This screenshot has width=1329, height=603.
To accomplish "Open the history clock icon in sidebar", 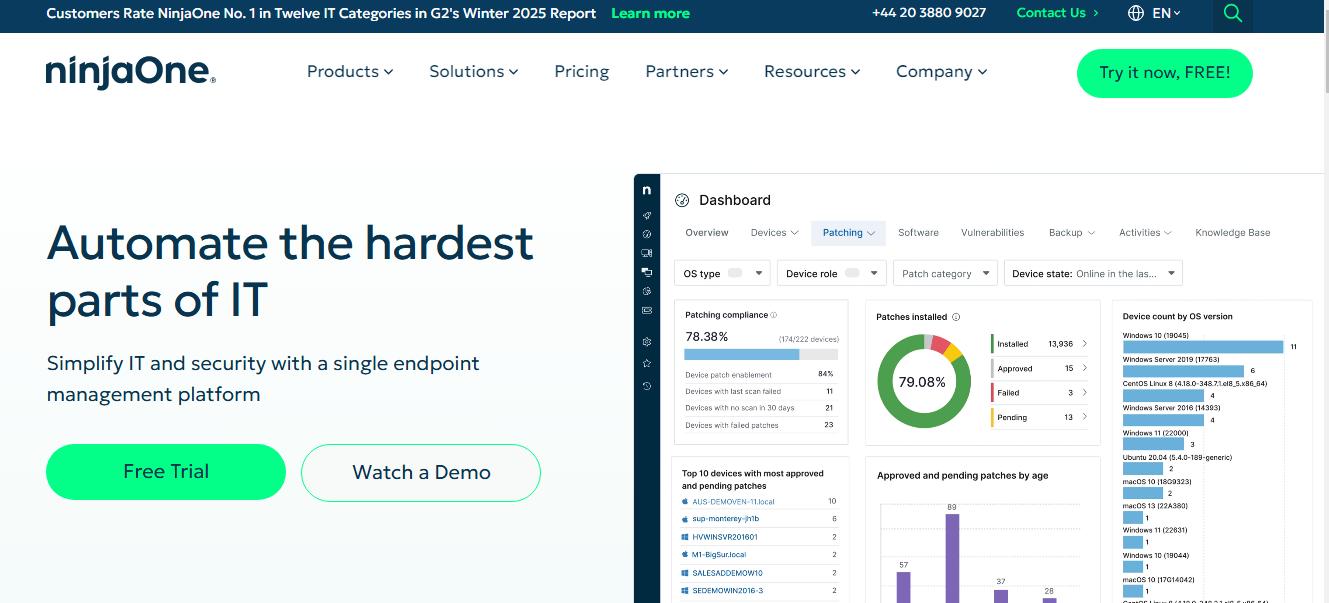I will pyautogui.click(x=647, y=386).
